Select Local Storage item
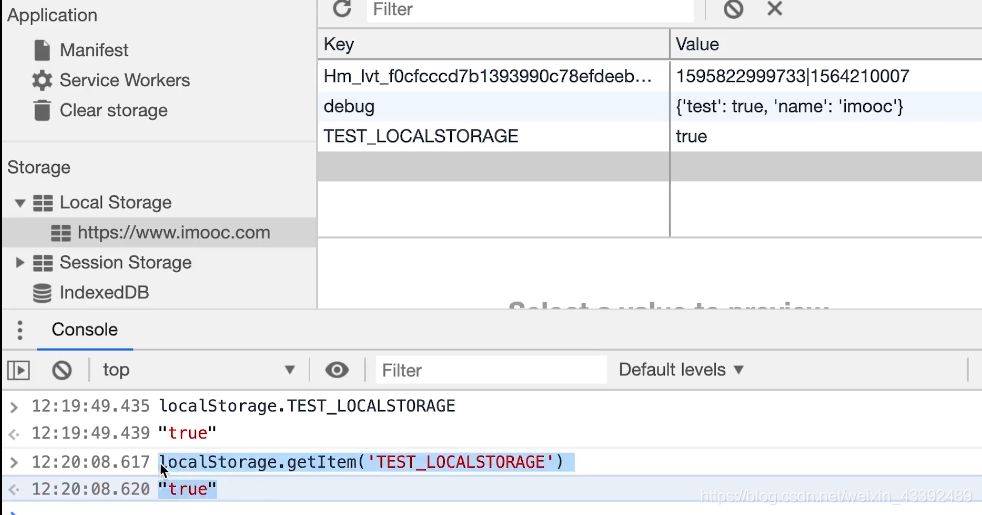The width and height of the screenshot is (982, 515). point(115,202)
